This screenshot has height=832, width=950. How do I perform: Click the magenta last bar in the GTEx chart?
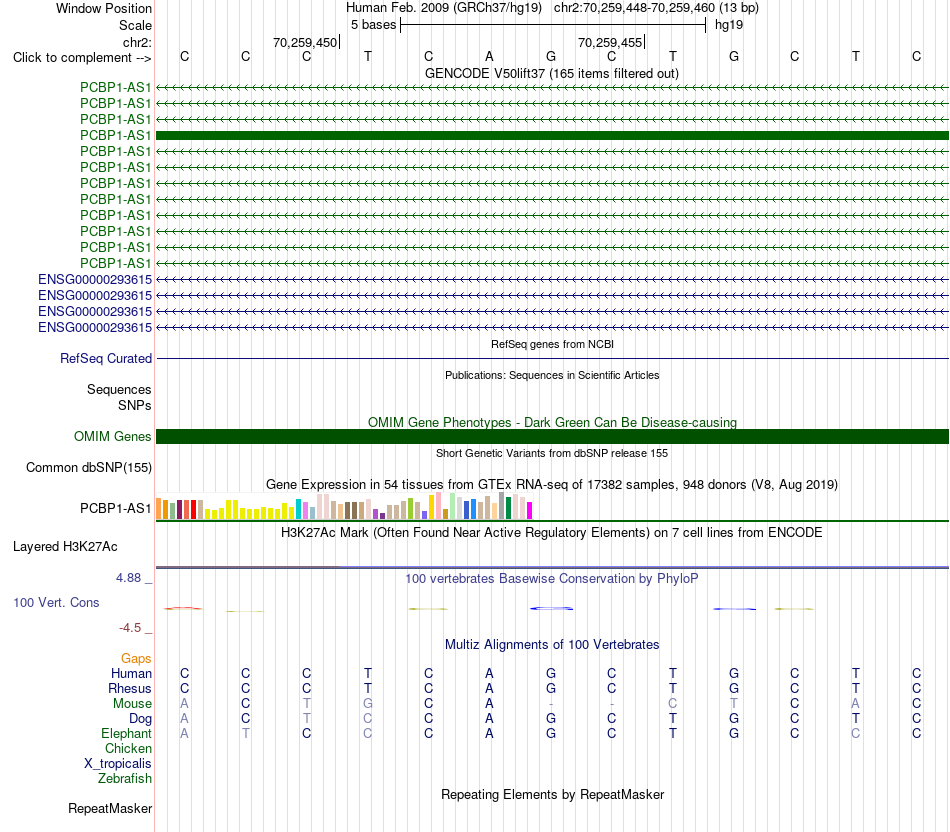click(530, 510)
